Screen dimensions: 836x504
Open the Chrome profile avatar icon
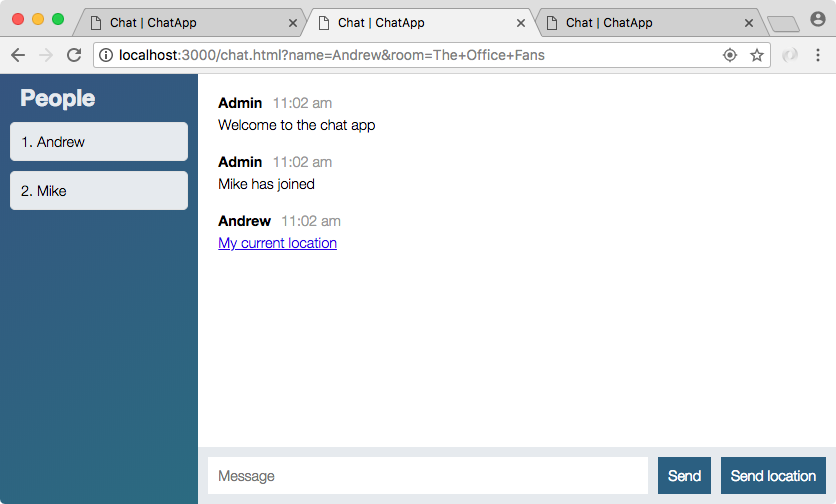tap(818, 19)
